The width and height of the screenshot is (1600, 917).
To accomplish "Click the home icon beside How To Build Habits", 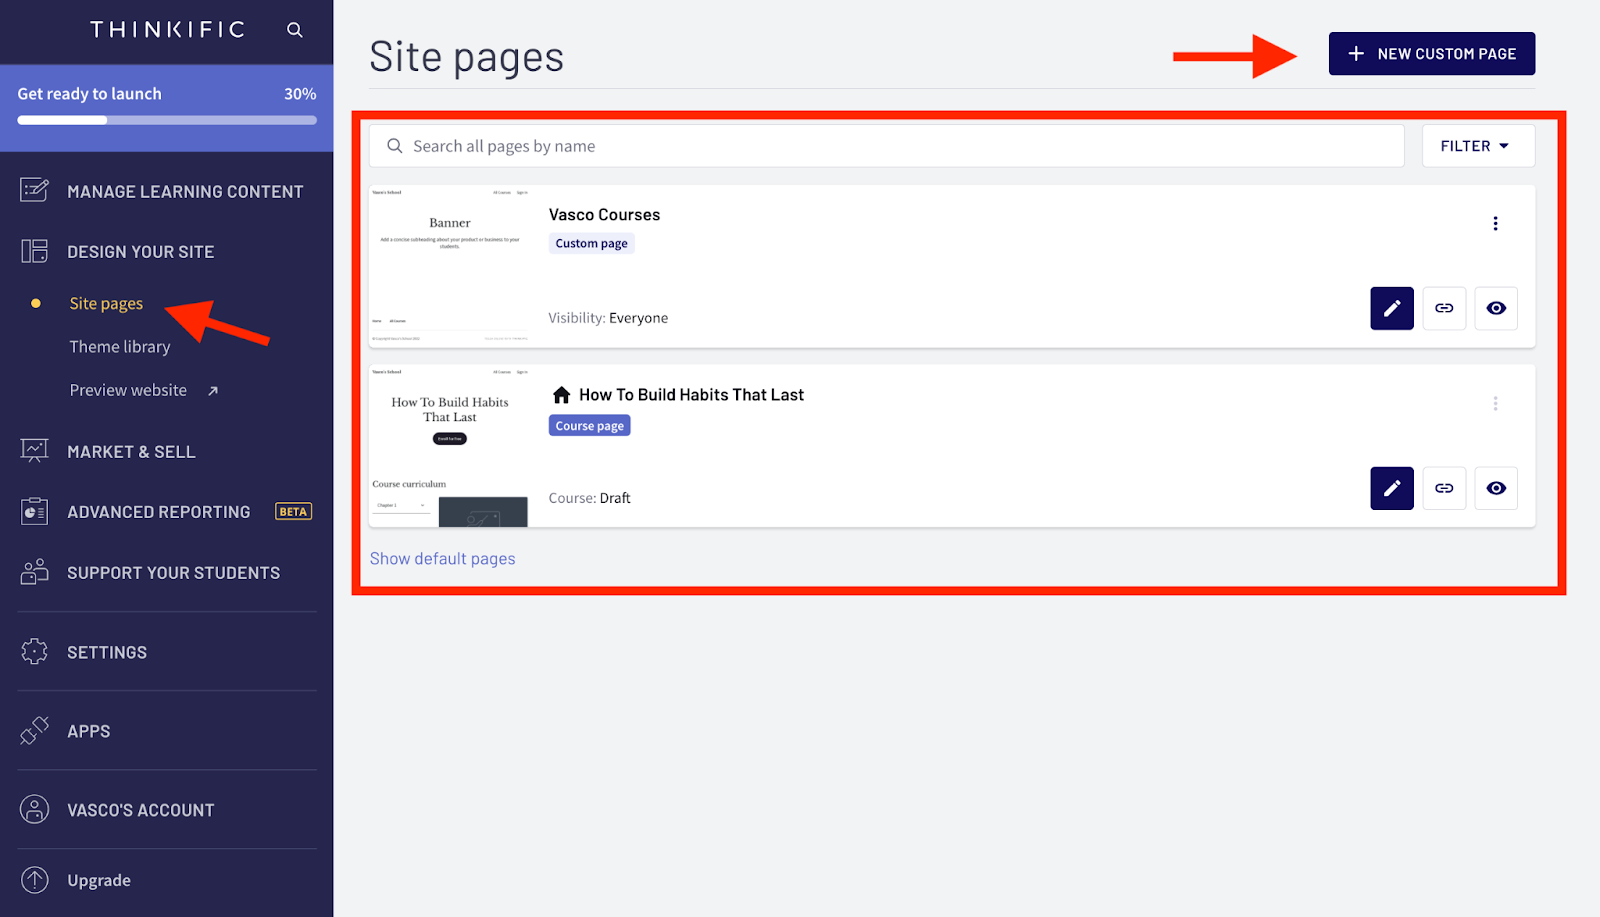I will pyautogui.click(x=561, y=395).
